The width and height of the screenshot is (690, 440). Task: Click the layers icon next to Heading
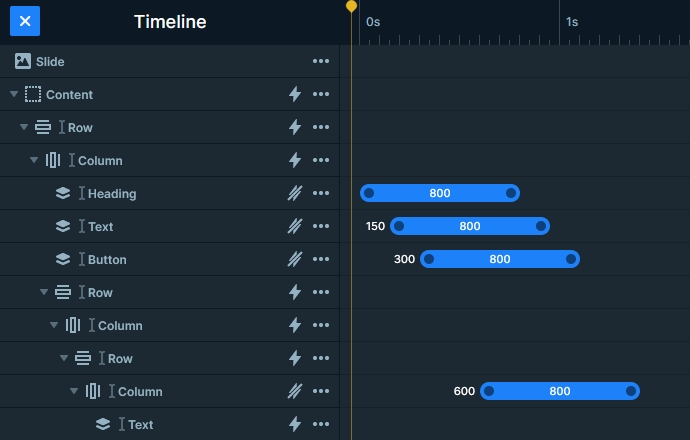point(63,193)
